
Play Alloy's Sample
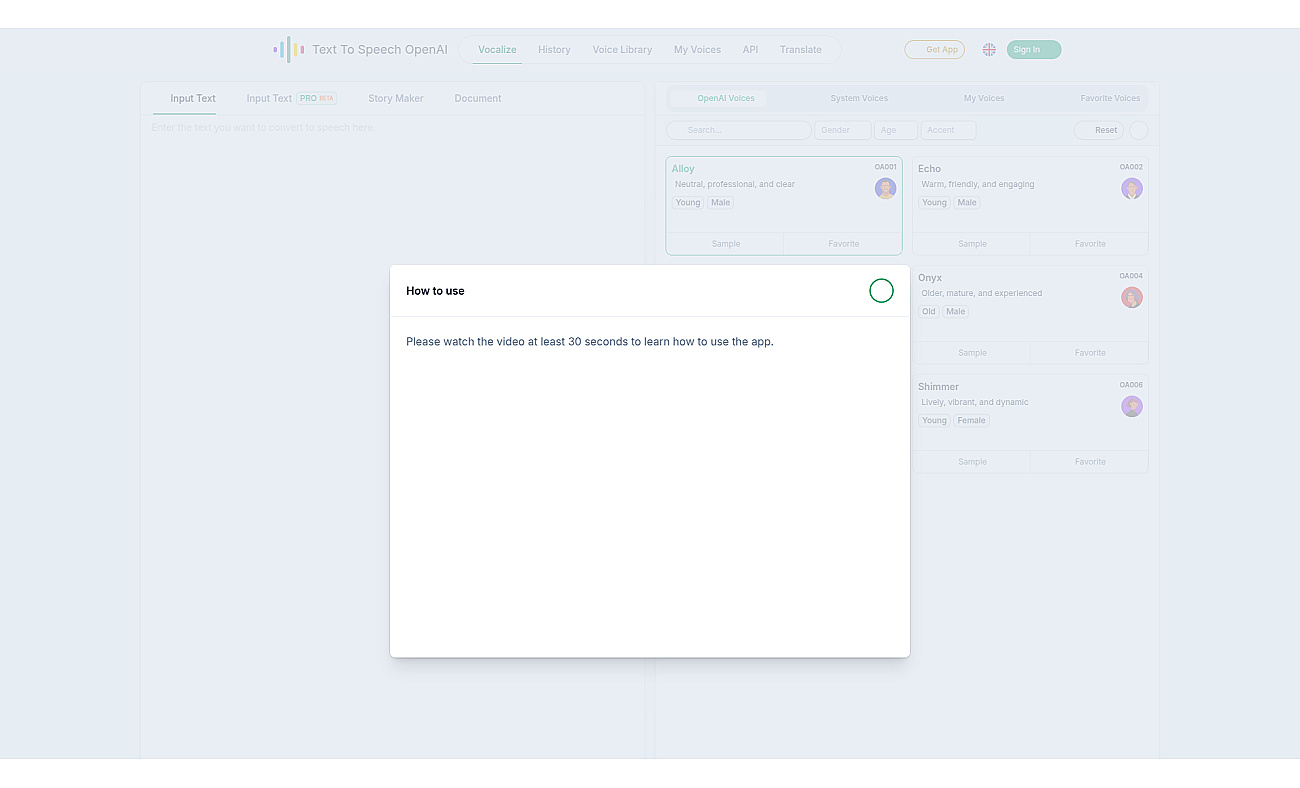point(726,244)
